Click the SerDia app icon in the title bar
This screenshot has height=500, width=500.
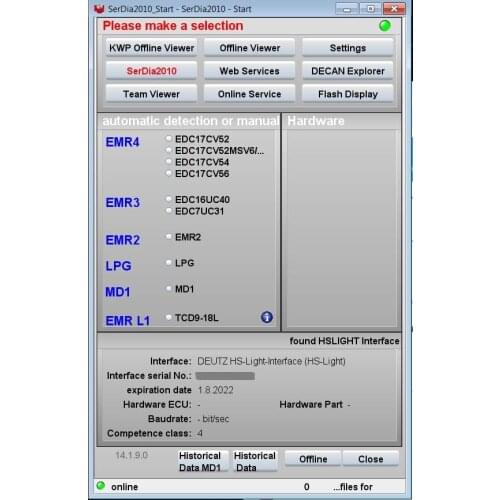tap(99, 9)
